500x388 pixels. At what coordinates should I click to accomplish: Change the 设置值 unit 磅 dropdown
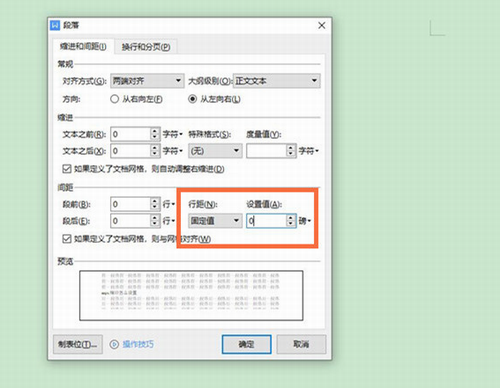pos(304,221)
